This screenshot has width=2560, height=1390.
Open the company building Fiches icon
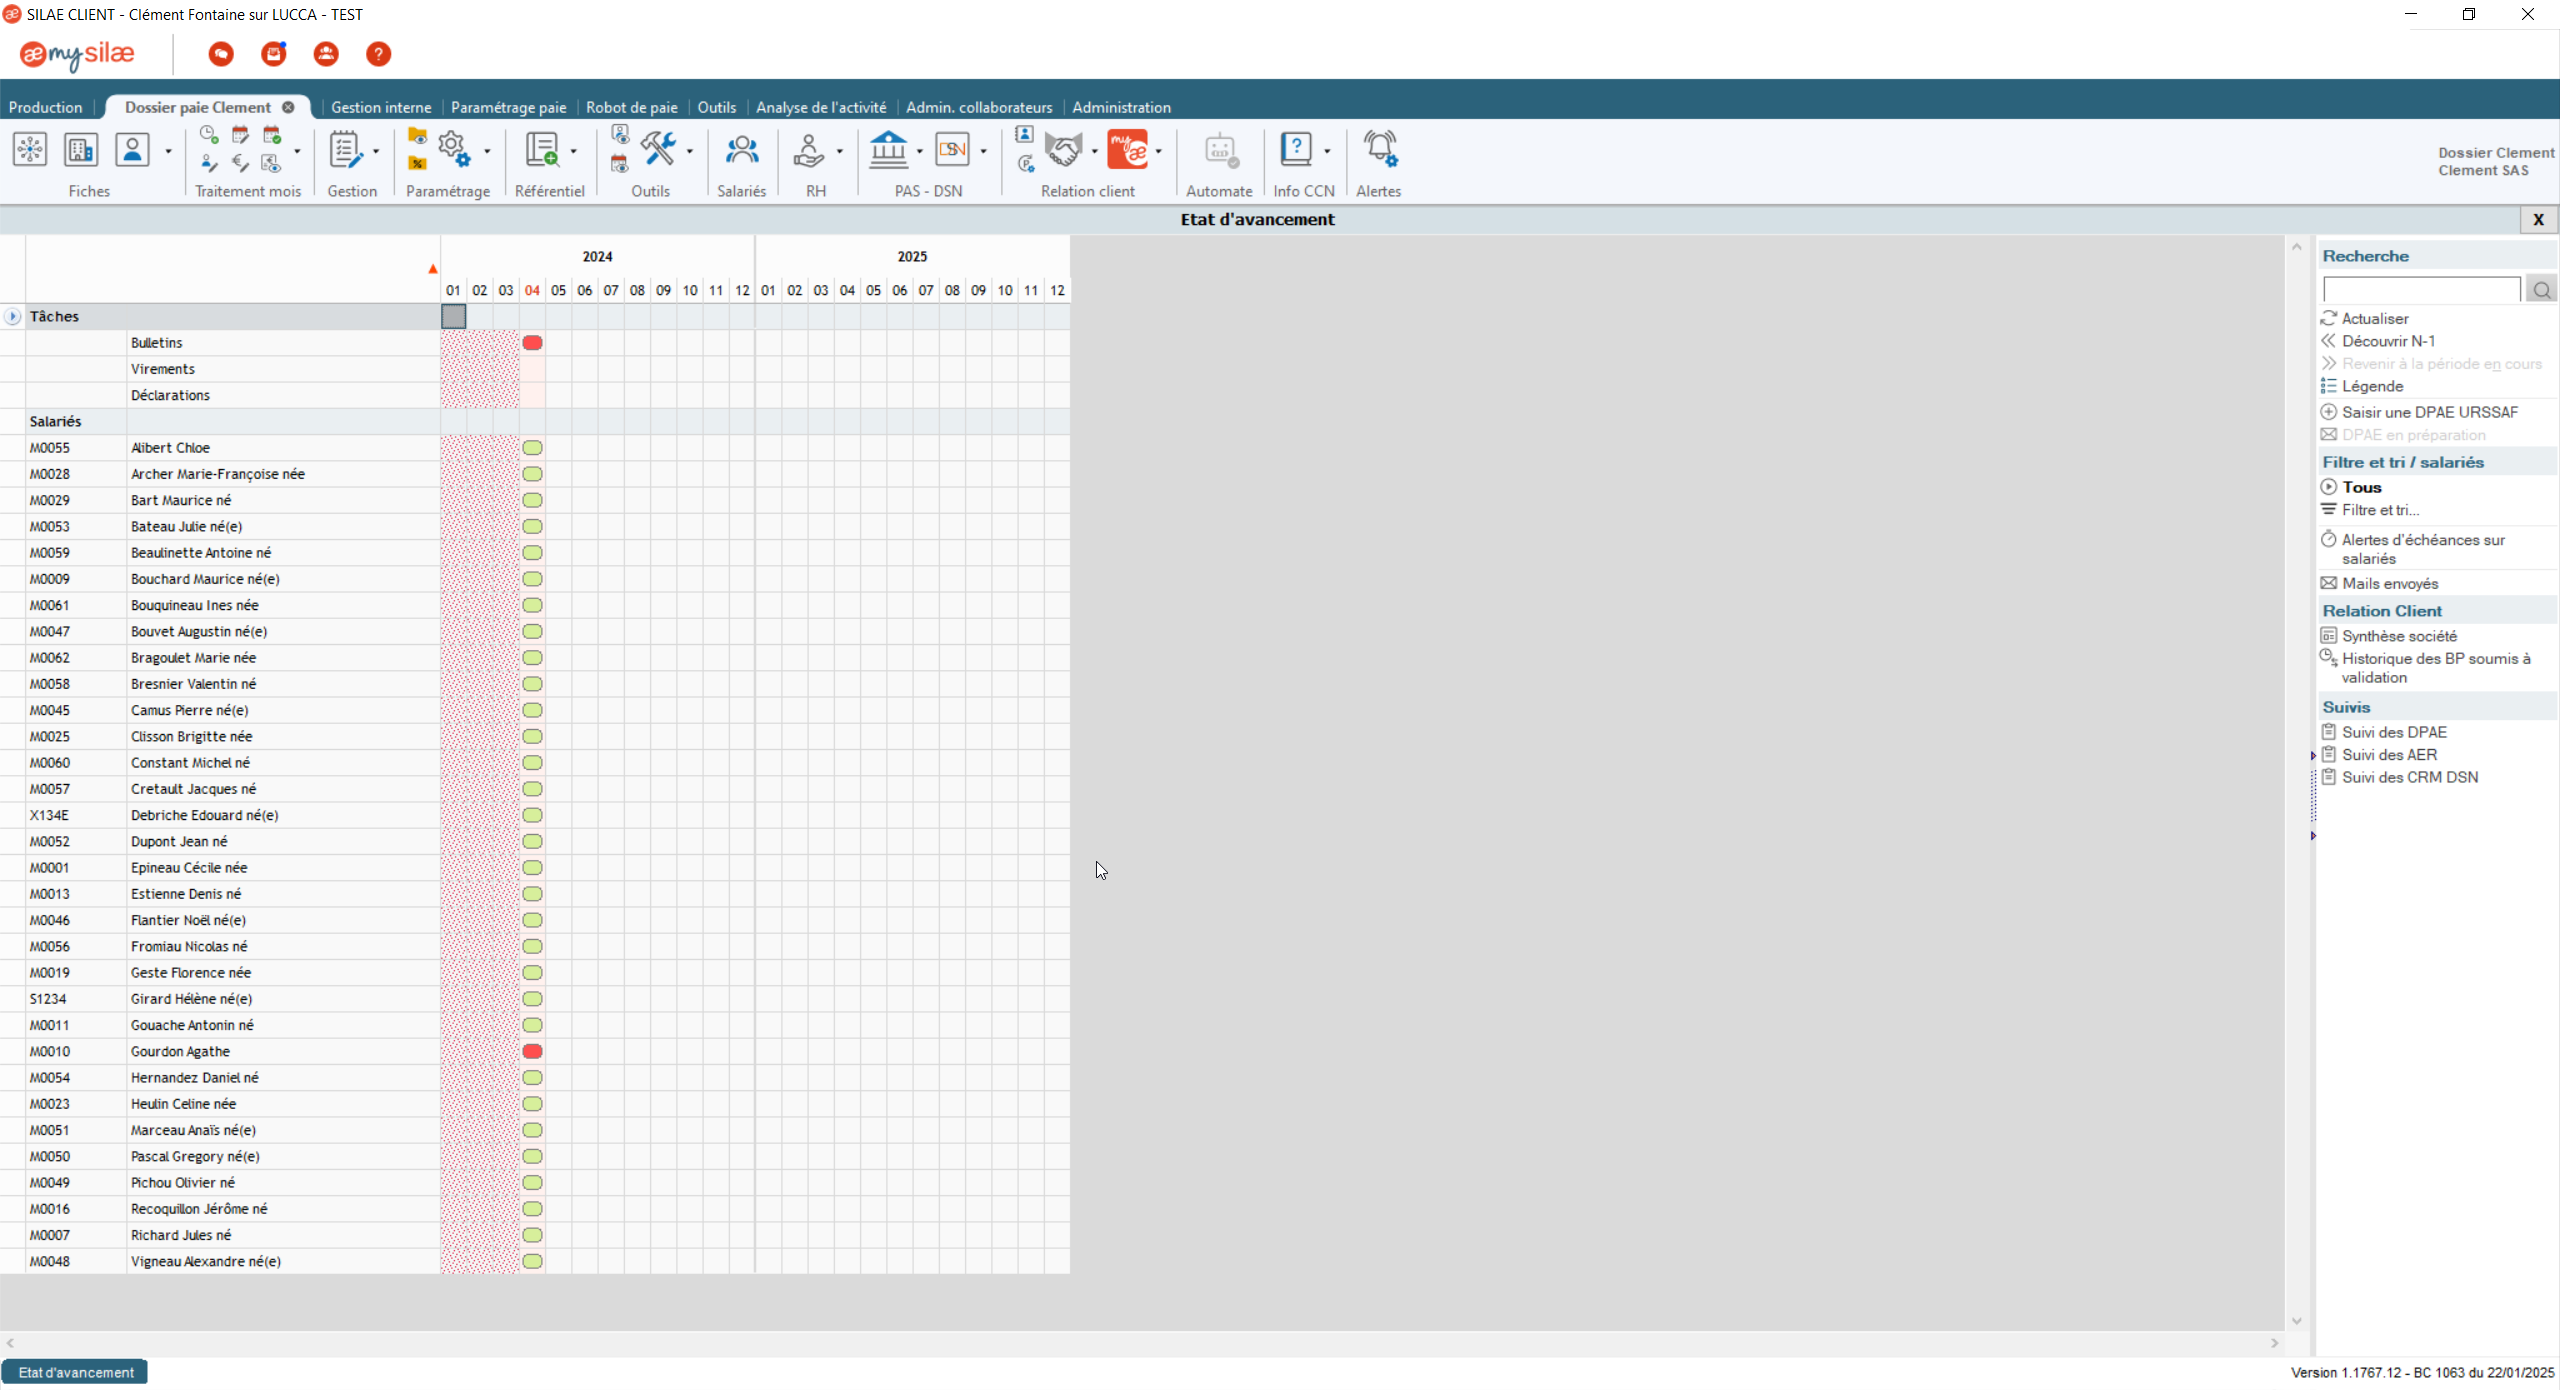click(x=81, y=151)
